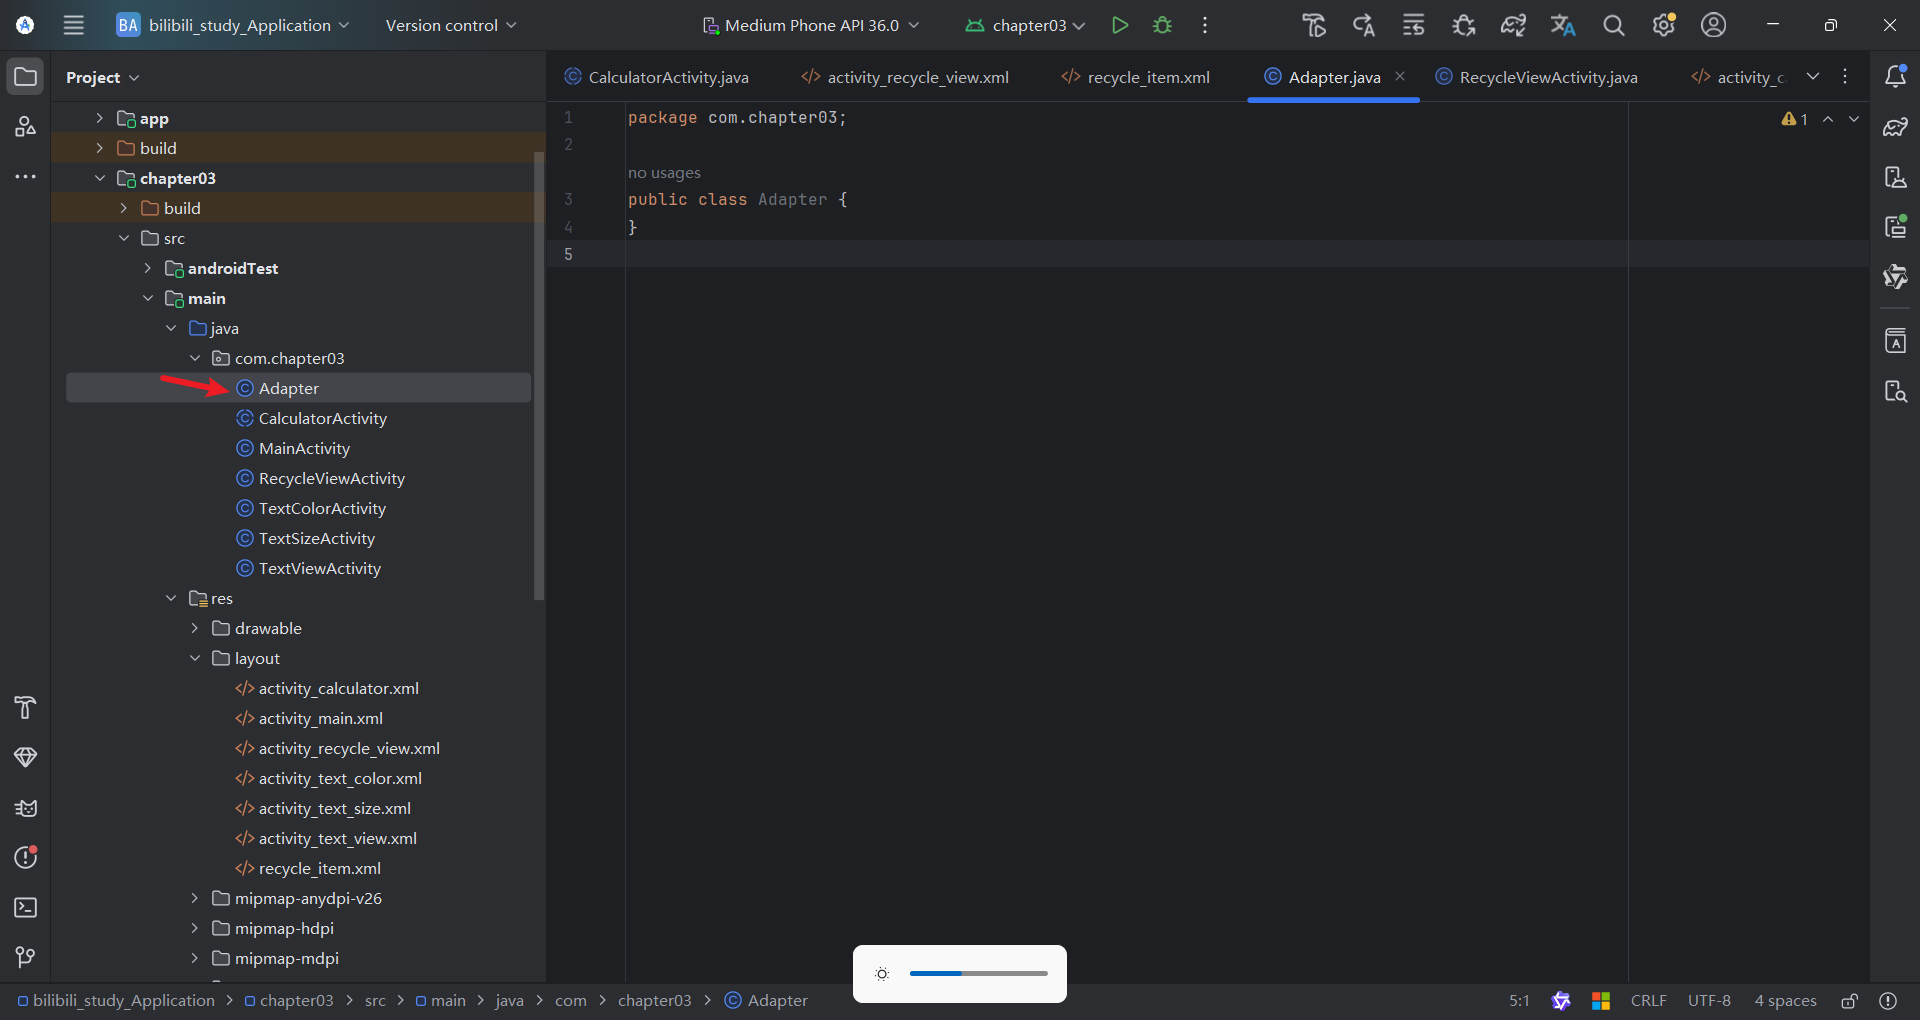Start debugging with the Debug bug icon
Screen dimensions: 1920x1020
pyautogui.click(x=1162, y=25)
